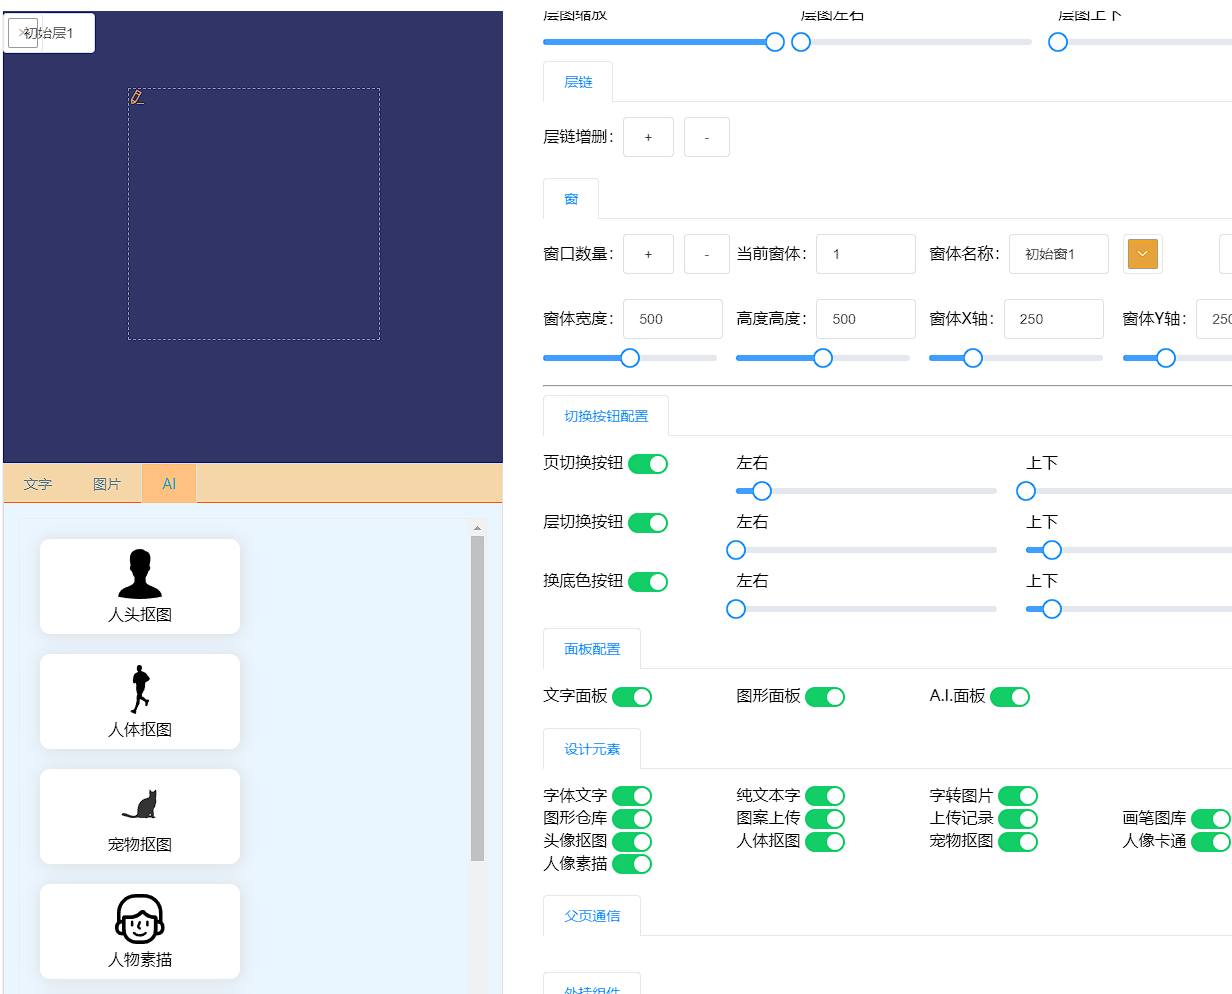Click the 层切换按钮 上下 slider handle
Viewport: 1232px width, 994px height.
coord(1052,550)
